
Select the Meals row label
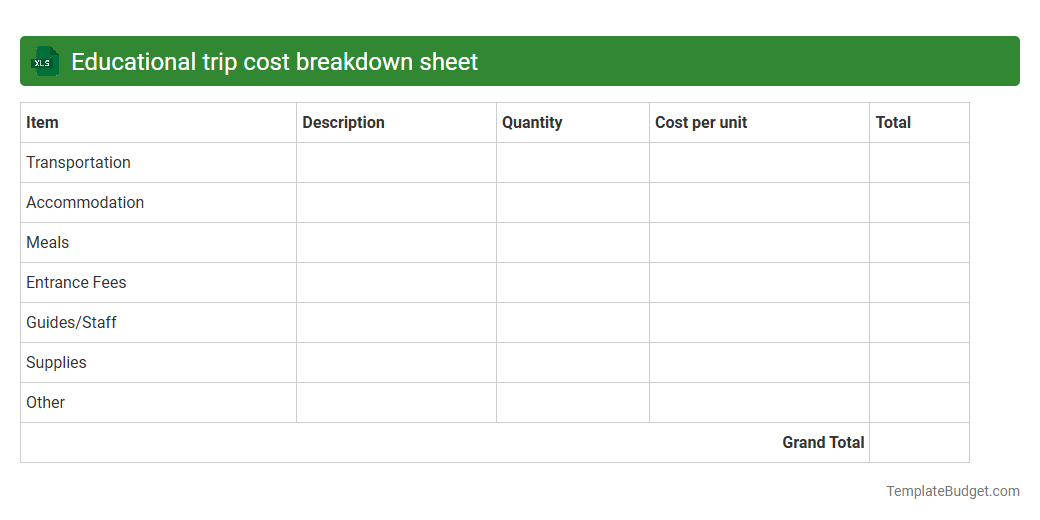48,243
